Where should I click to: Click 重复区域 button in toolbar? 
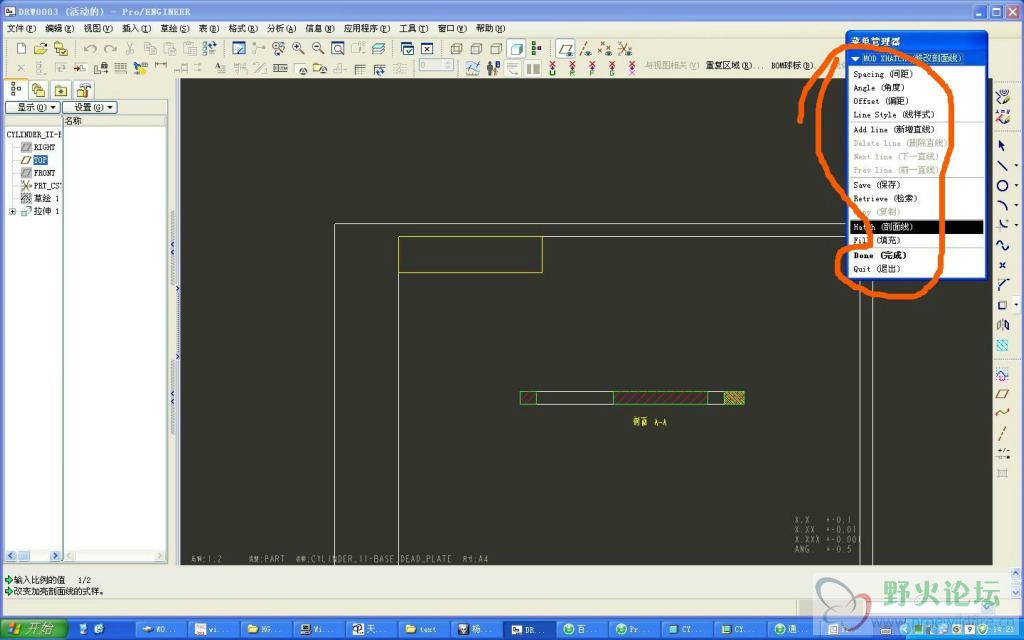[734, 65]
